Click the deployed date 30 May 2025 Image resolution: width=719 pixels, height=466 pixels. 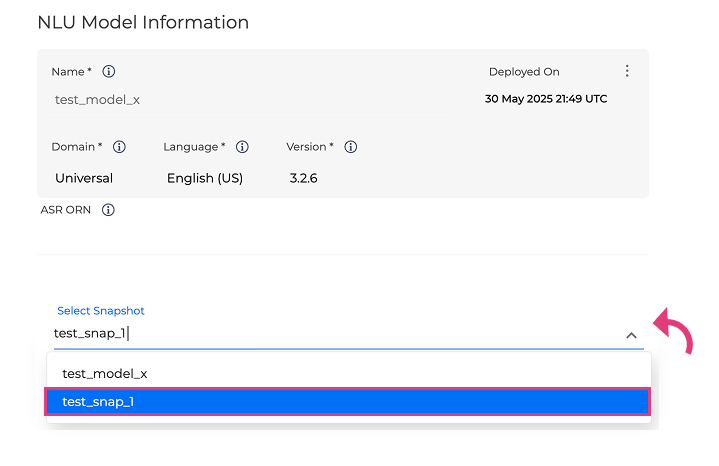[545, 99]
